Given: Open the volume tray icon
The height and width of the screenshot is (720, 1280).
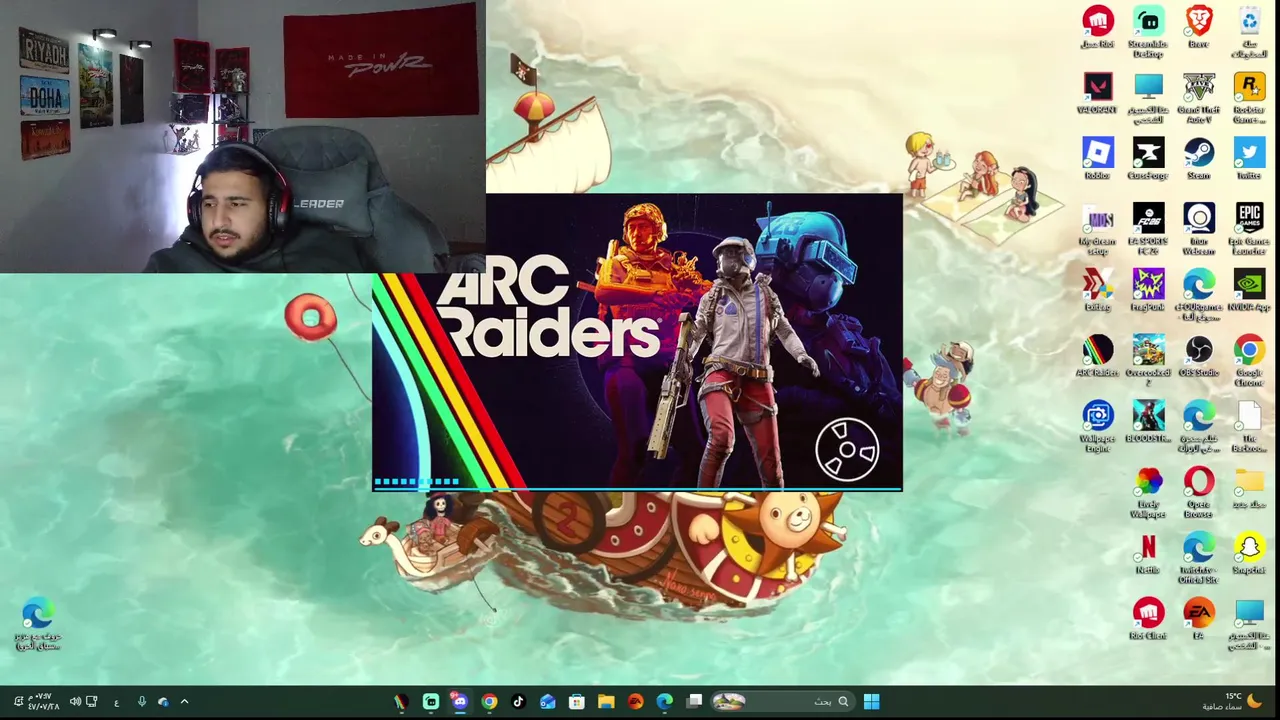Looking at the screenshot, I should [75, 702].
